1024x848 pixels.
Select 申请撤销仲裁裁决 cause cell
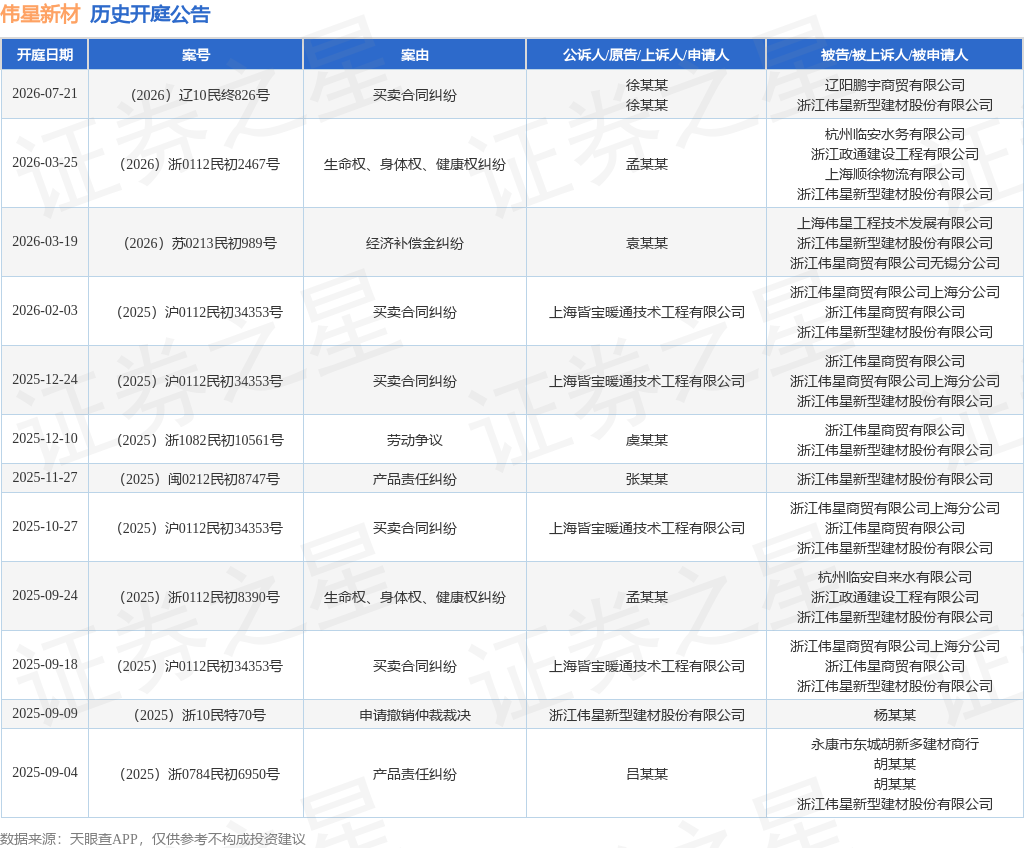[x=415, y=715]
